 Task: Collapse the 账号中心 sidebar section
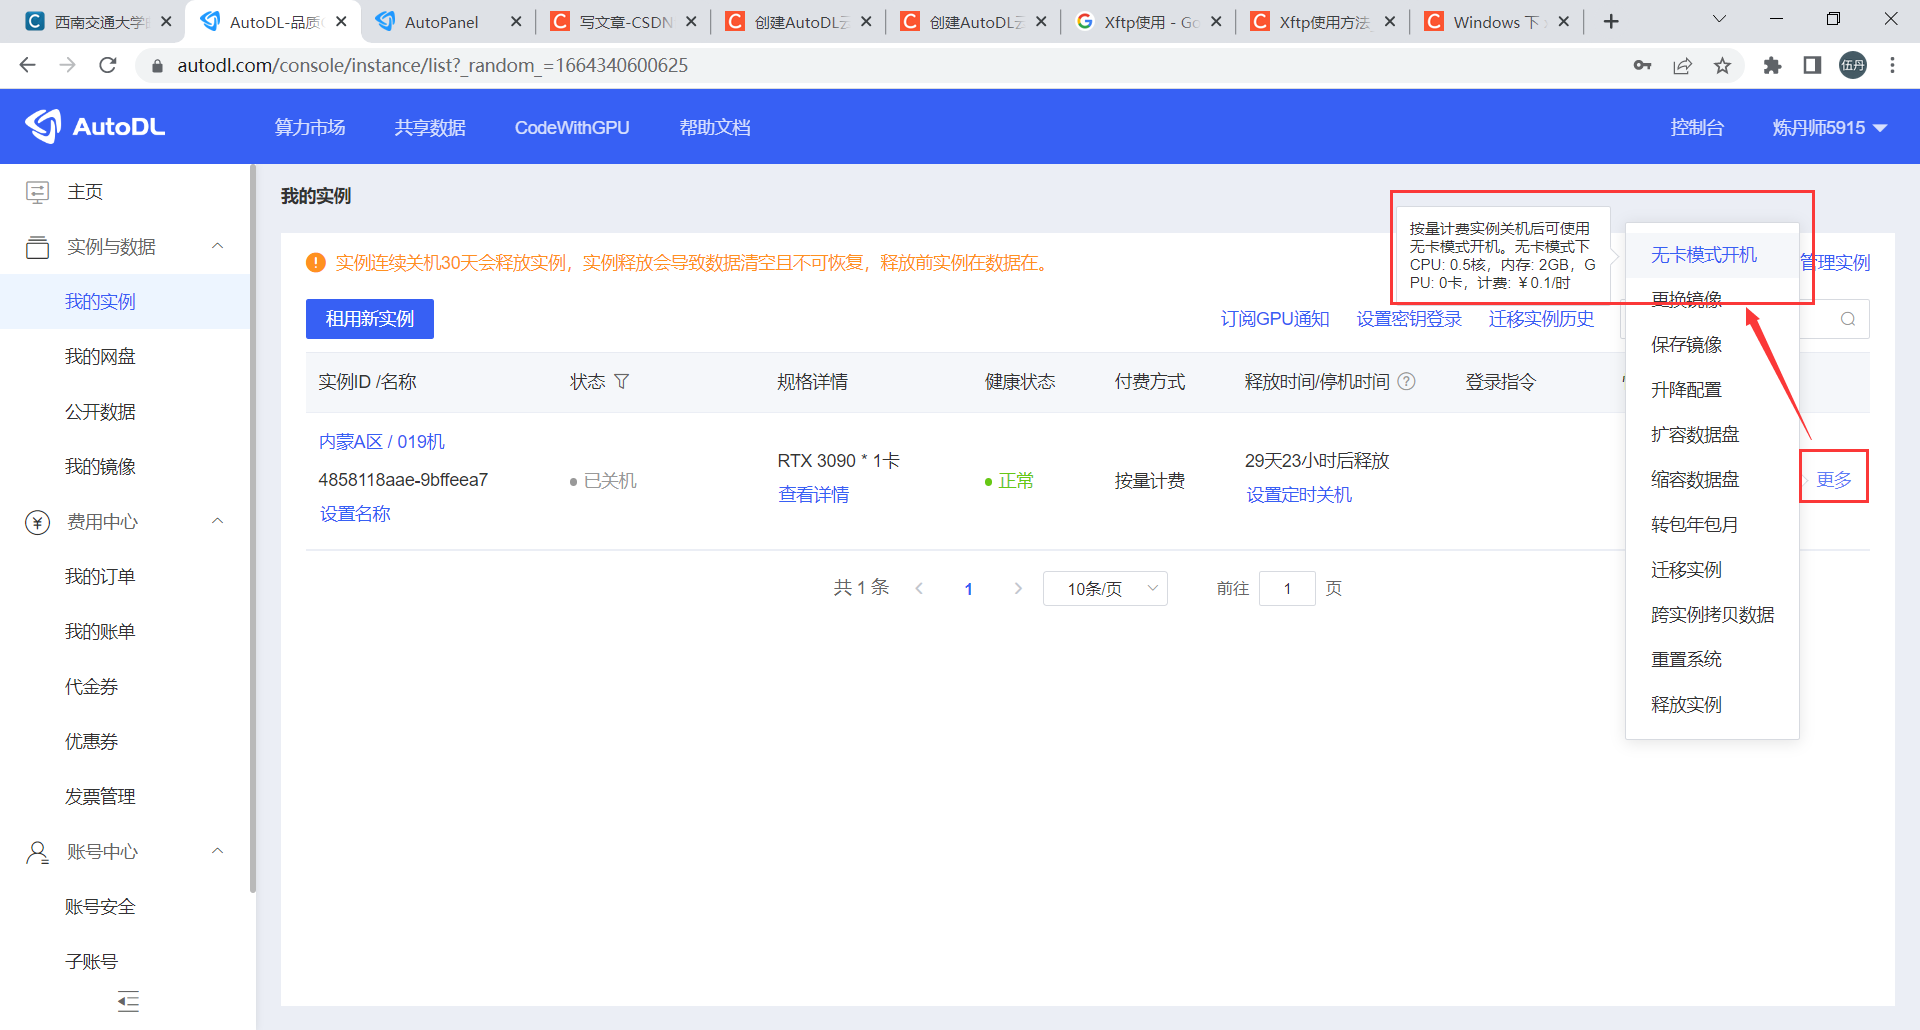(x=217, y=851)
